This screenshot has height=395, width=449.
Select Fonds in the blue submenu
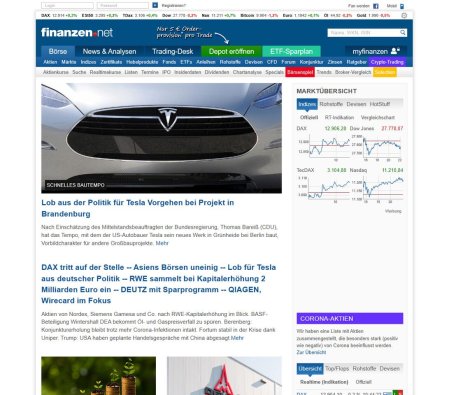click(169, 62)
